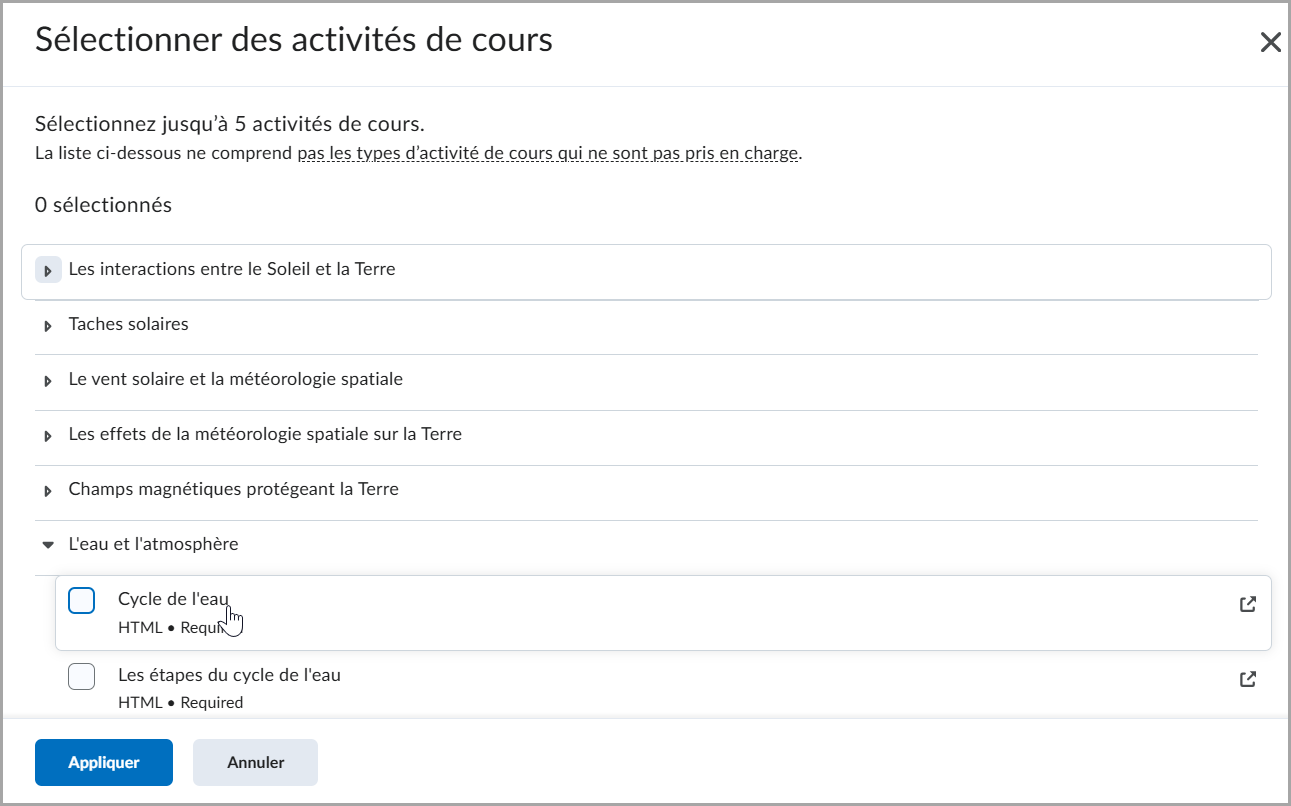Click the "Taches solaires" row label
Viewport: 1291px width, 806px height.
pos(128,324)
